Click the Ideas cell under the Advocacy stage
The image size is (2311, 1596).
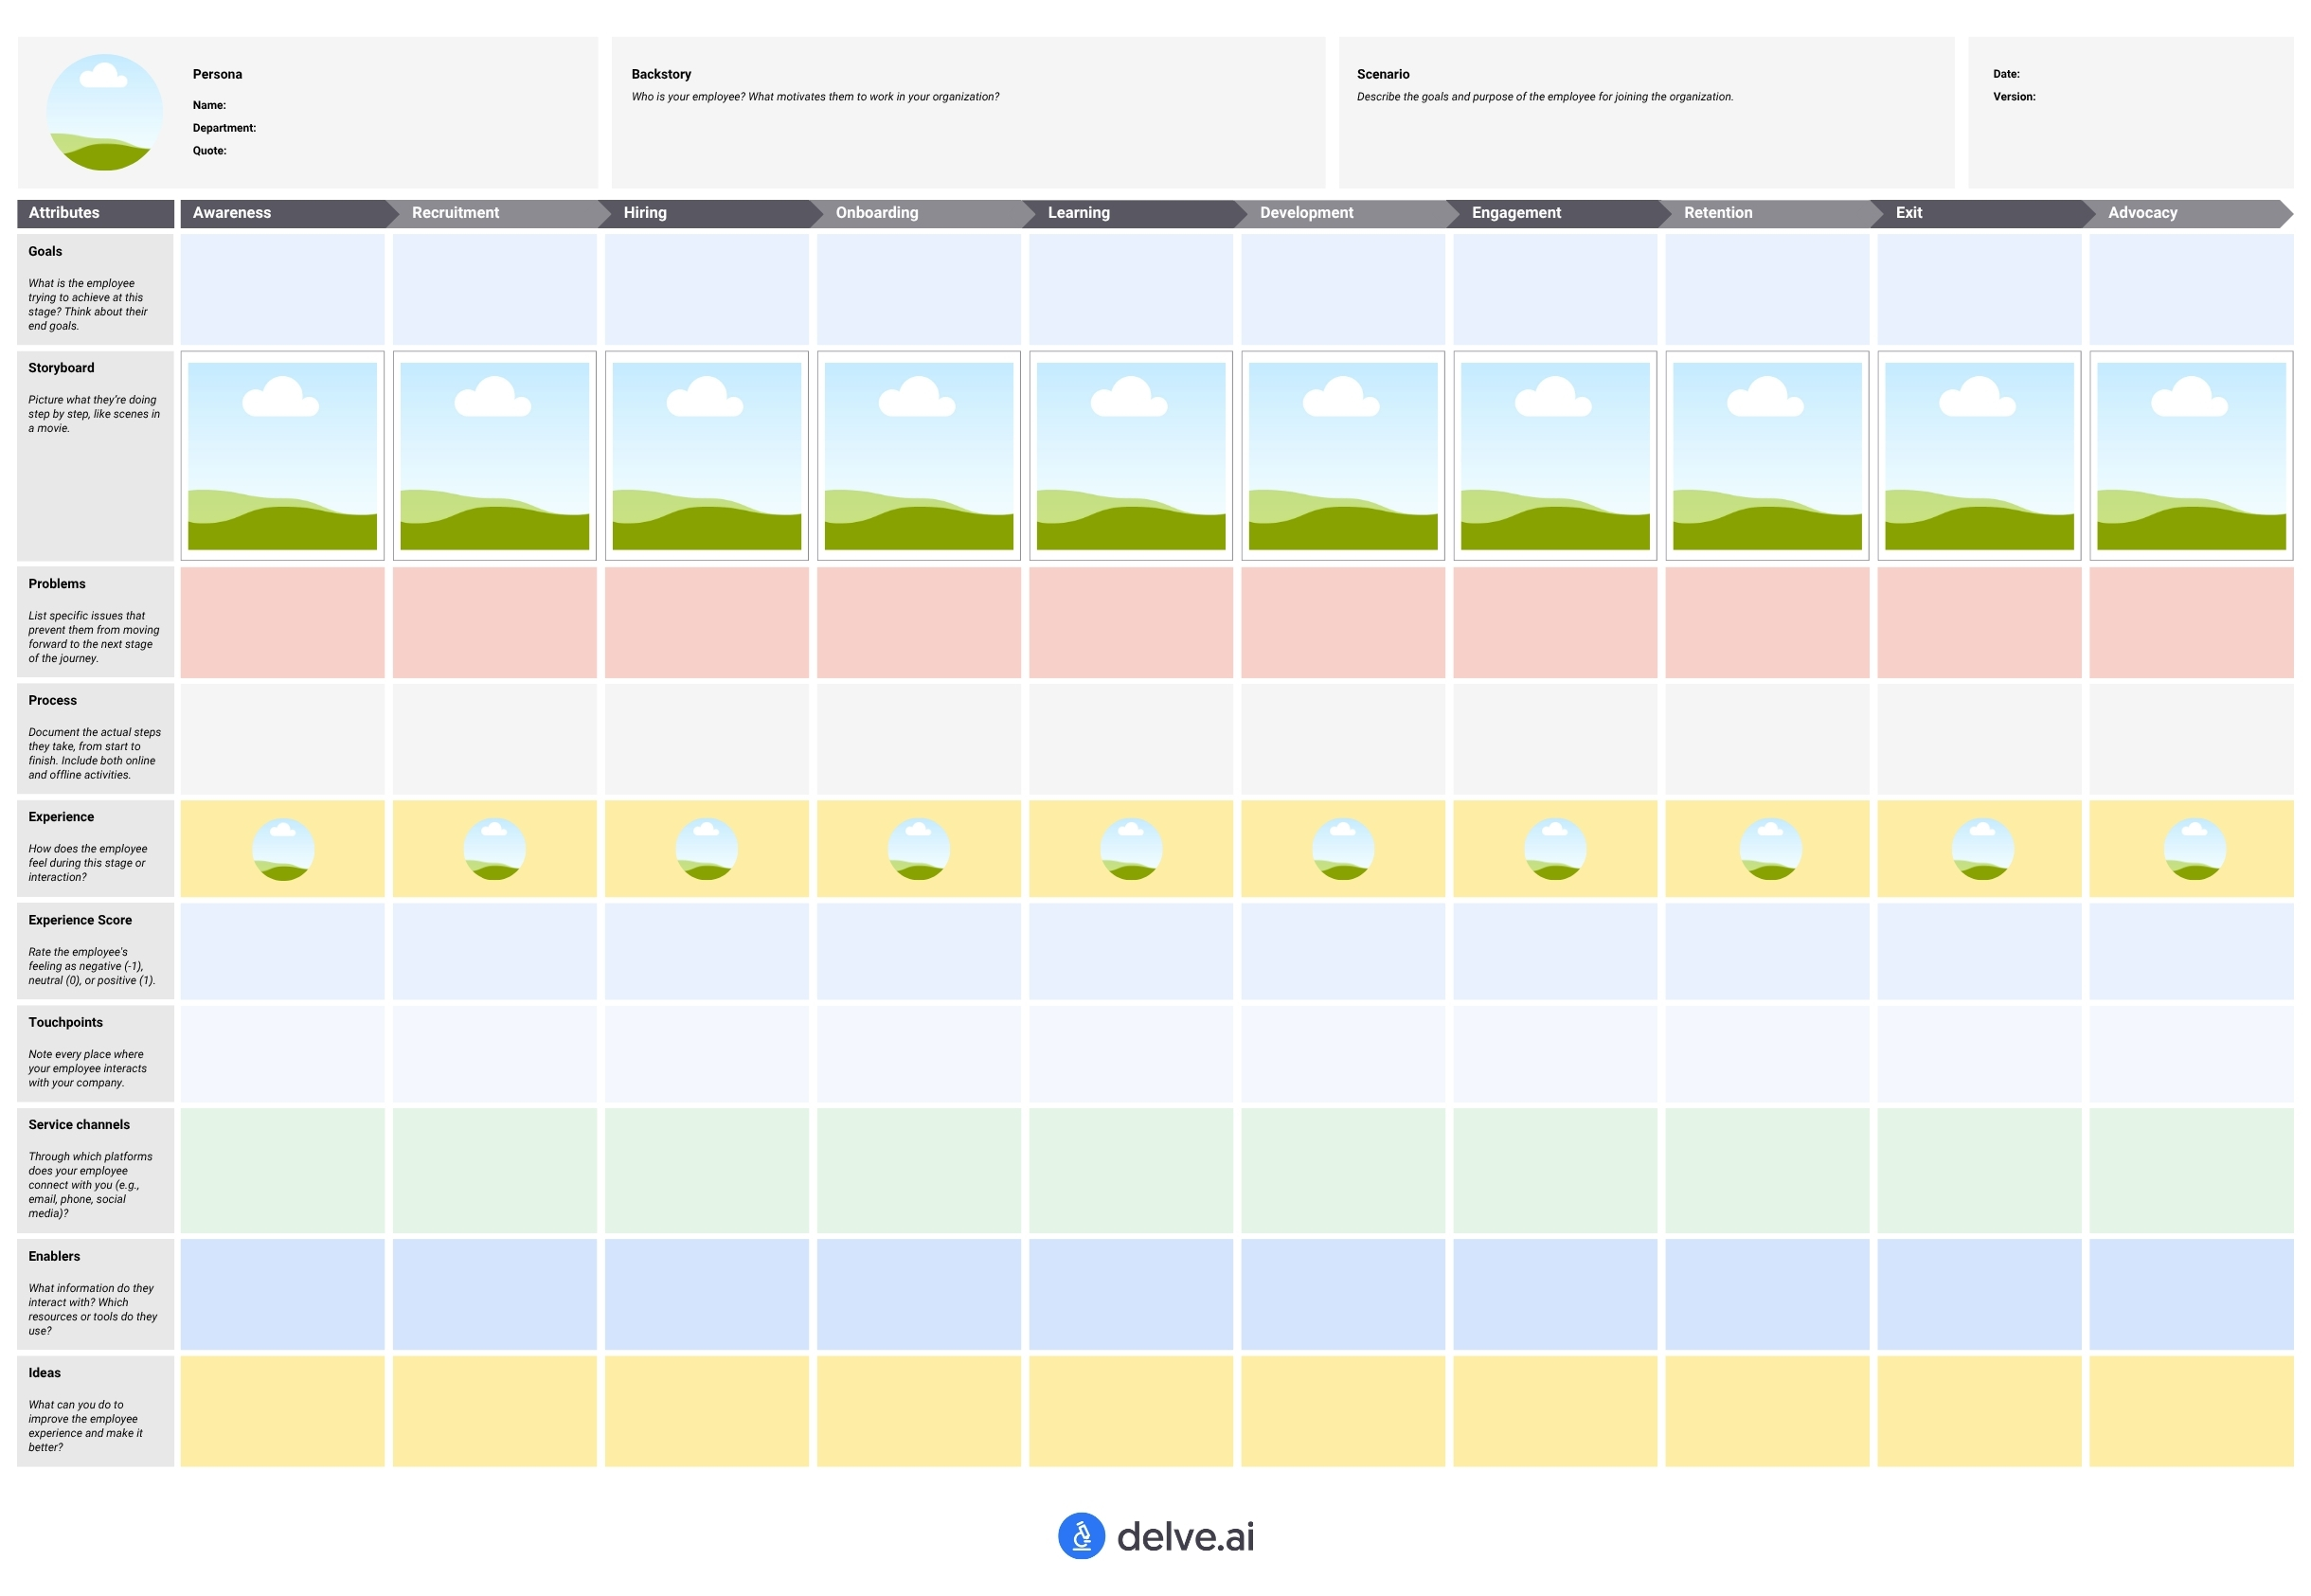(x=2190, y=1412)
